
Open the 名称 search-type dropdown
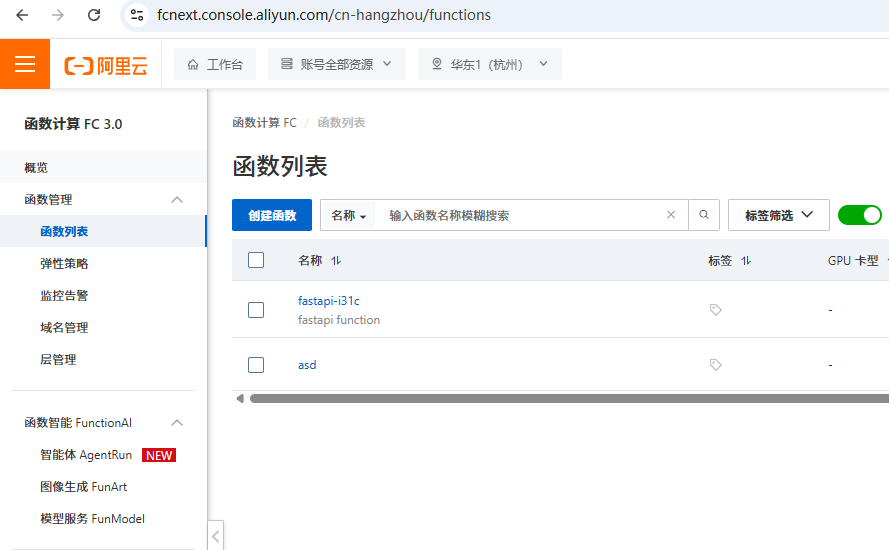[x=348, y=215]
